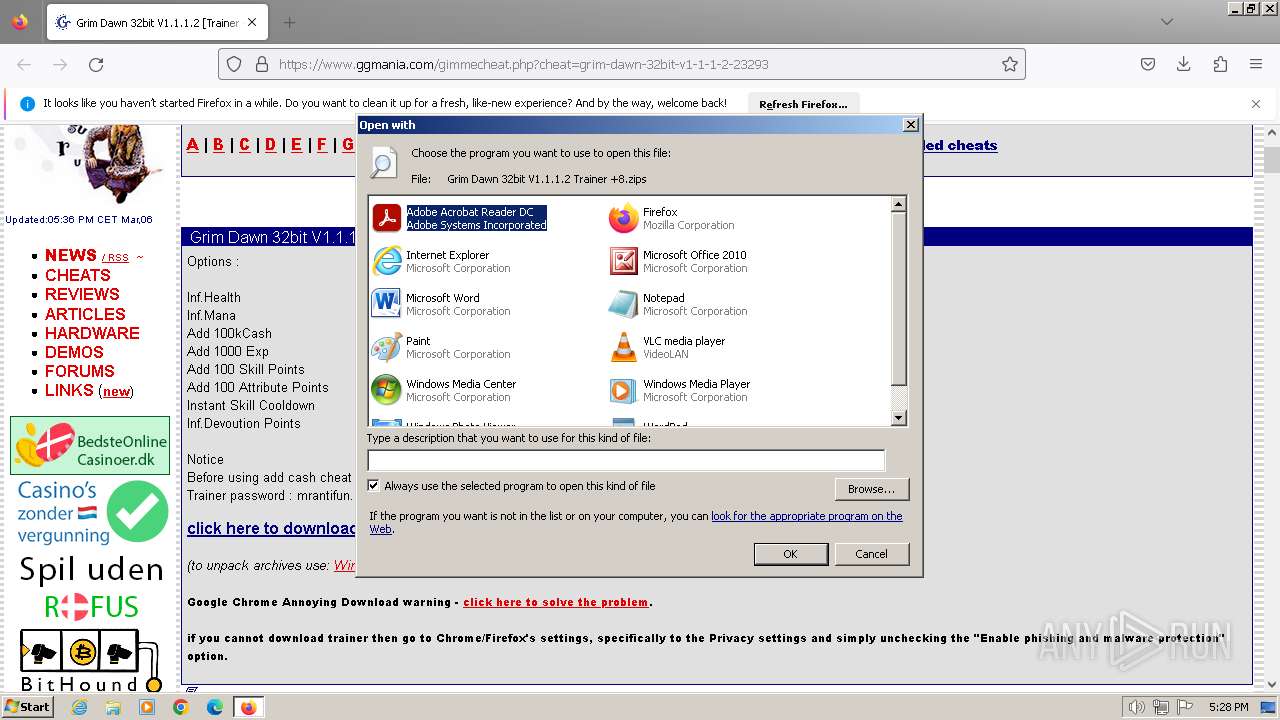The image size is (1280, 720).
Task: Click the program list vertical scrollbar thumb
Action: tap(898, 298)
